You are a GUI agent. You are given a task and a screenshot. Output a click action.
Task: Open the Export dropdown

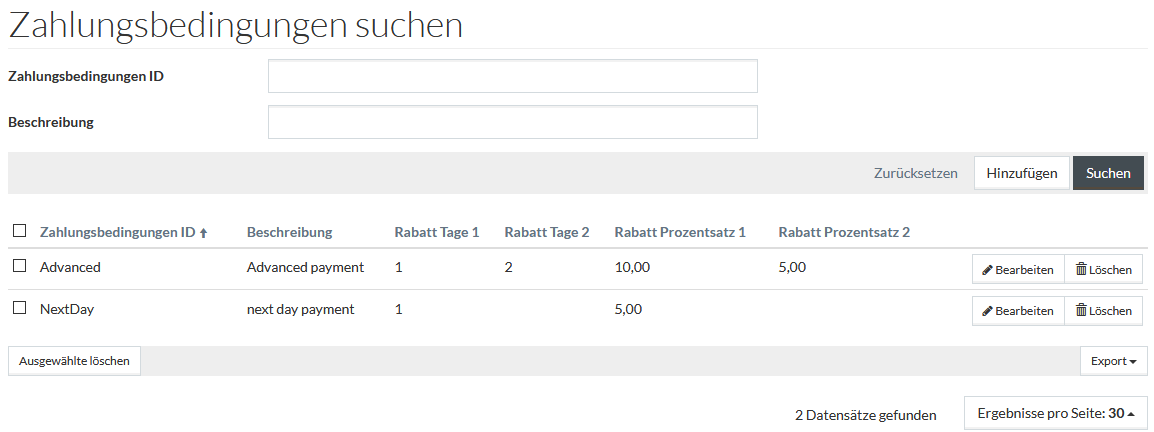tap(1113, 361)
